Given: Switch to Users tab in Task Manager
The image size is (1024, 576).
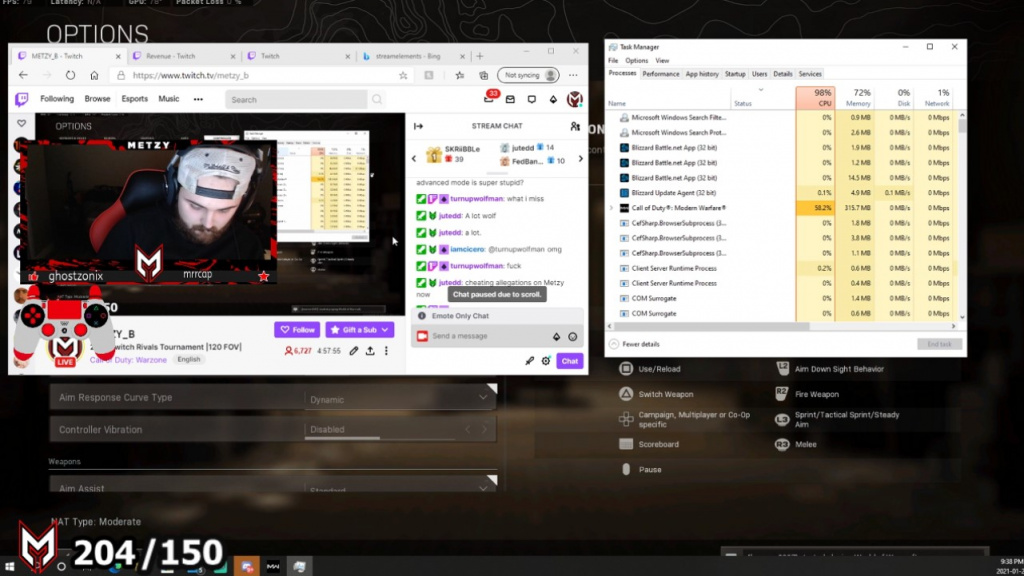Looking at the screenshot, I should point(759,74).
